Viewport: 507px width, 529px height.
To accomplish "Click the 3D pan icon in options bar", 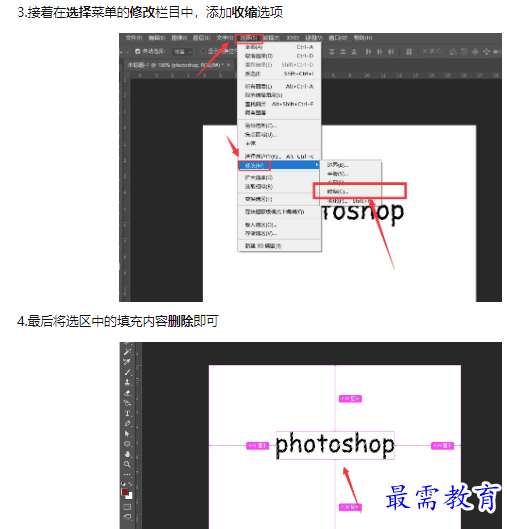I will coord(475,52).
